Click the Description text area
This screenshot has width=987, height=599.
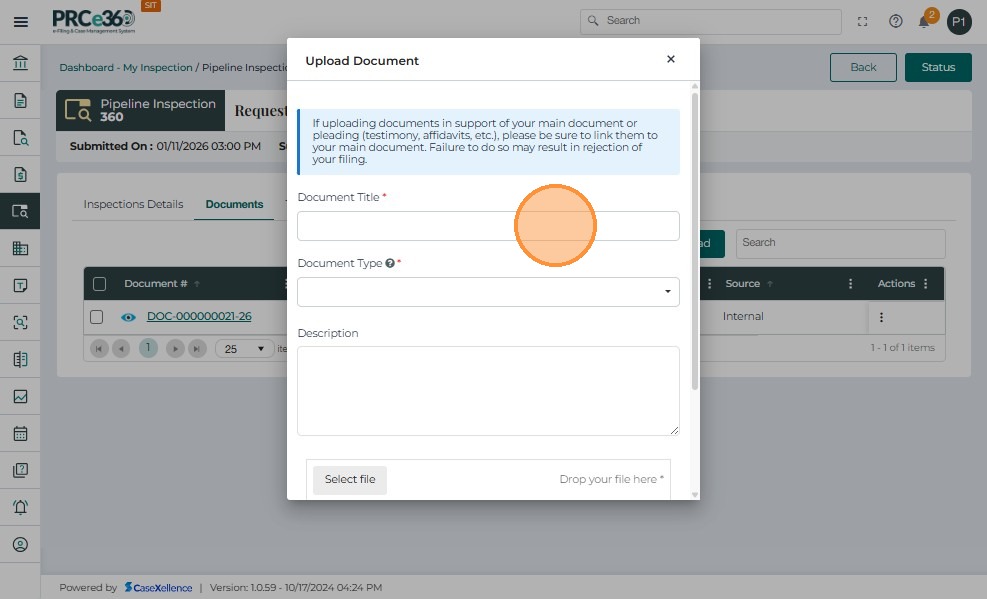point(488,391)
